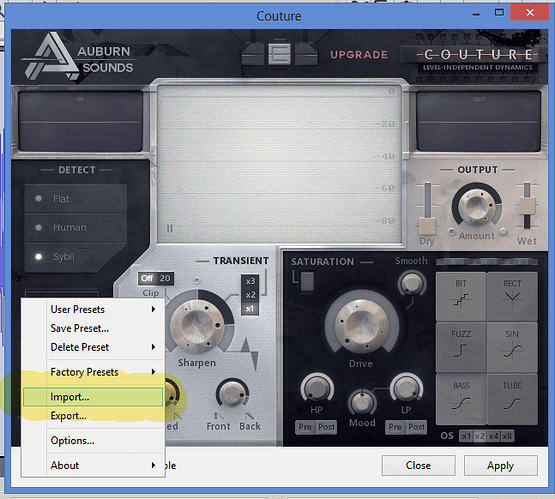This screenshot has height=499, width=555.
Task: Click the Smooth knob
Action: pyautogui.click(x=411, y=283)
